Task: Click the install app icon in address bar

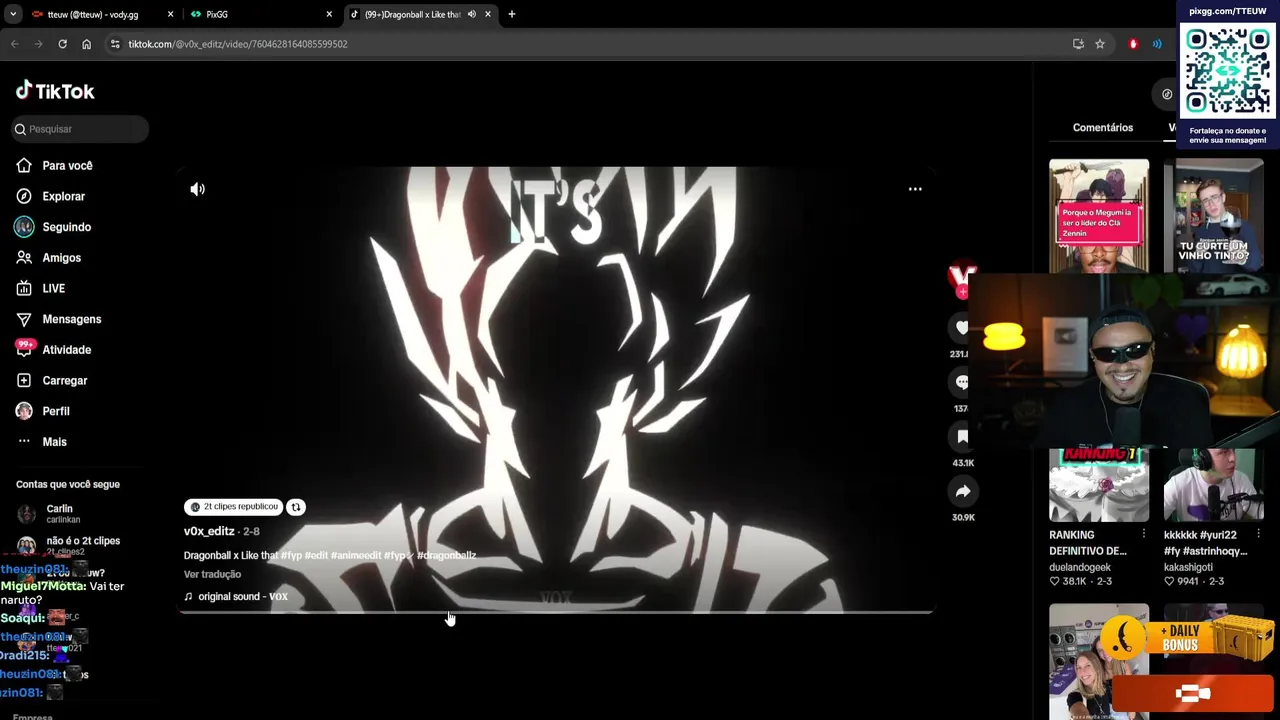Action: [1078, 44]
